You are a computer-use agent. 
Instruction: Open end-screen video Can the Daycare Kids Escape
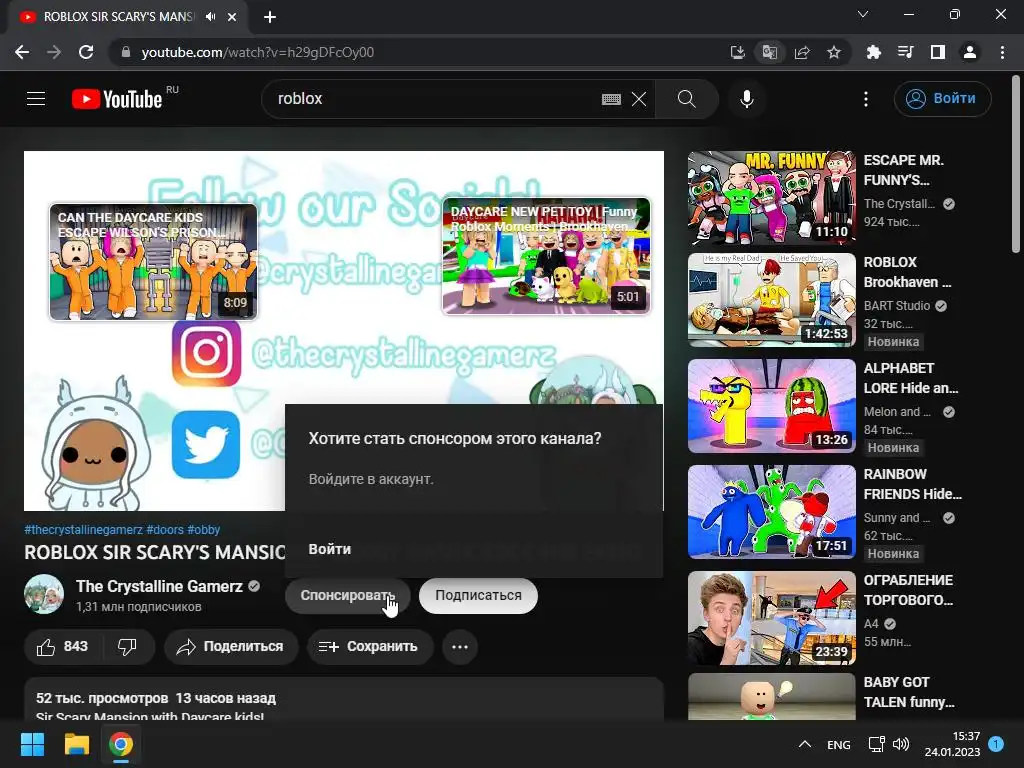pos(153,262)
